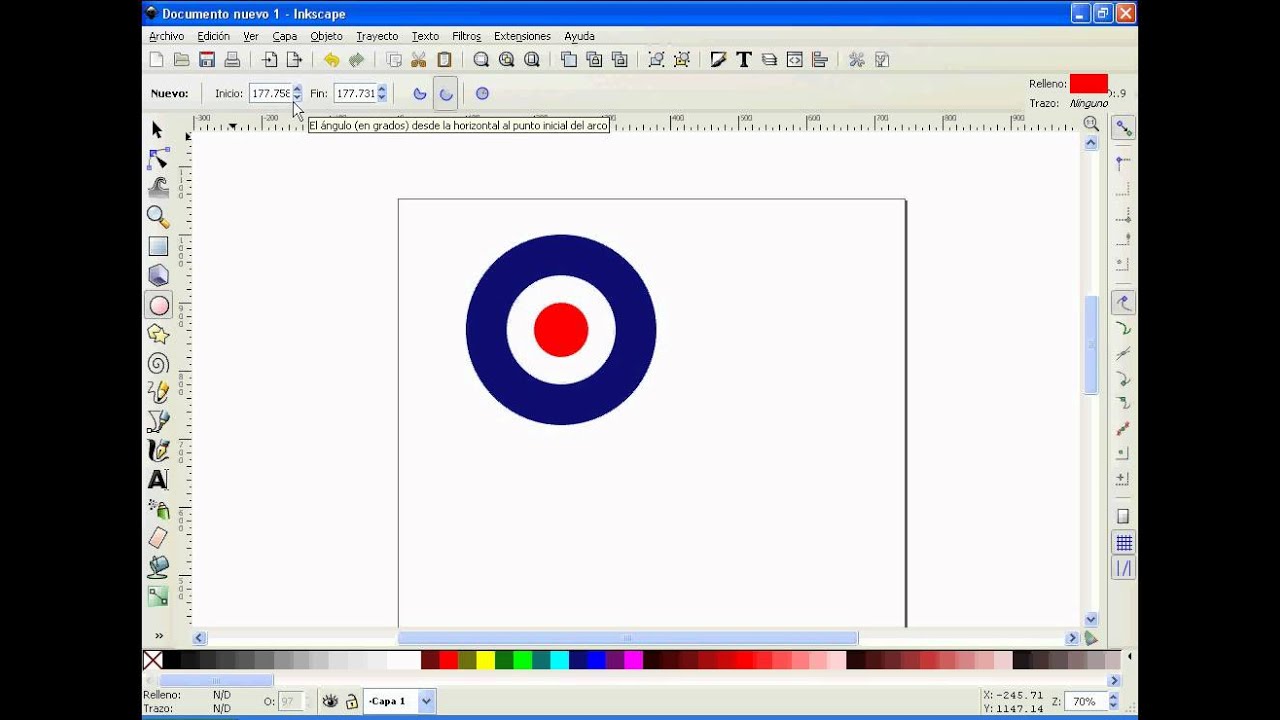Viewport: 1280px width, 720px height.
Task: Open Inkscape Preferences icon
Action: [857, 60]
